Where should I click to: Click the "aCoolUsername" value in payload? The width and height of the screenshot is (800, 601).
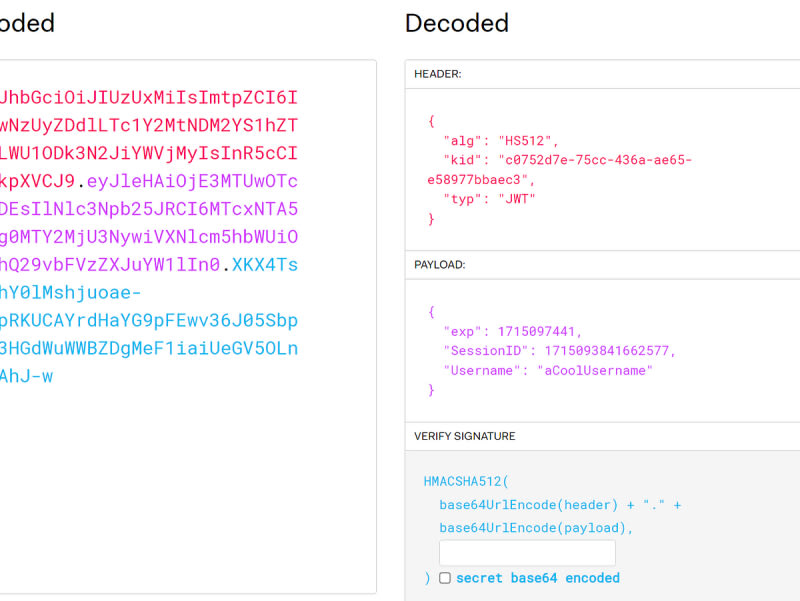point(594,370)
